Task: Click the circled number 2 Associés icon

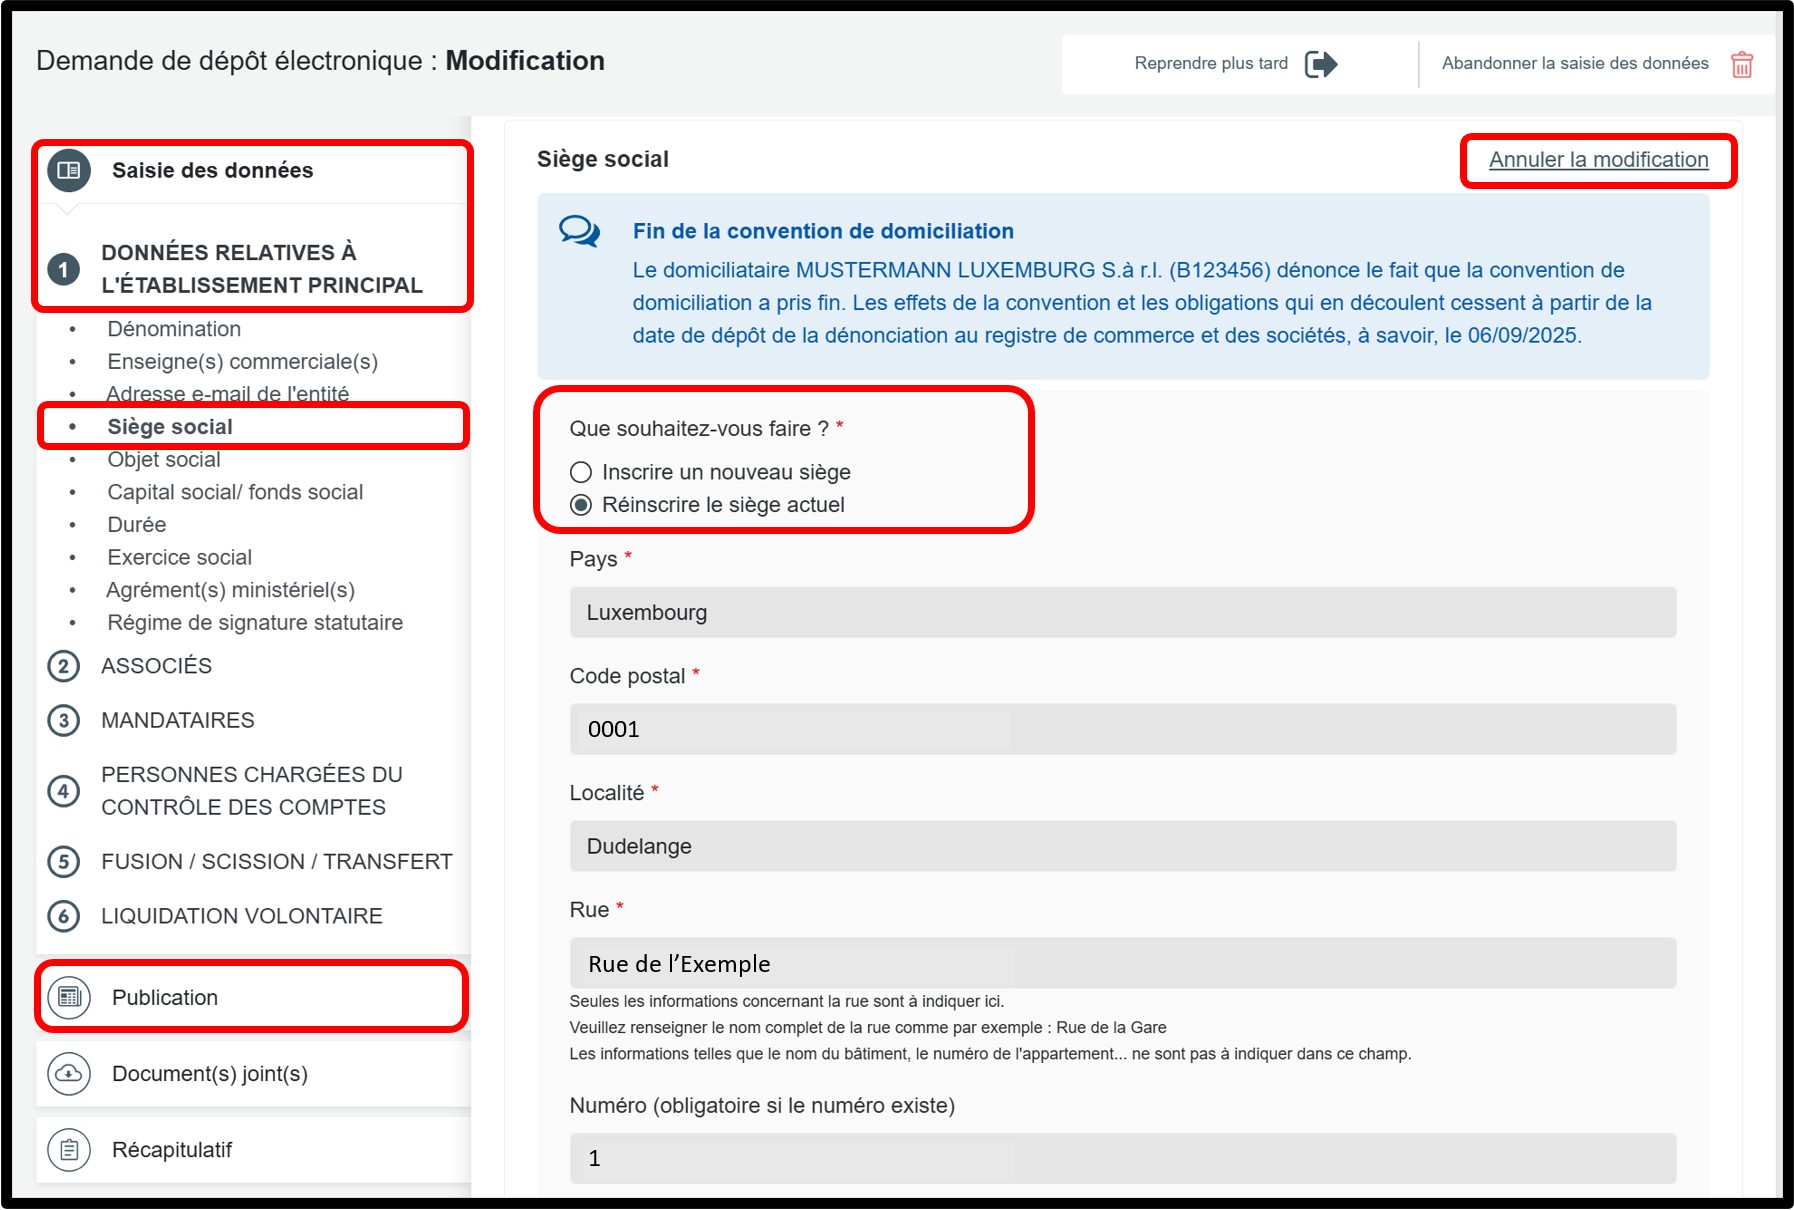Action: point(64,666)
